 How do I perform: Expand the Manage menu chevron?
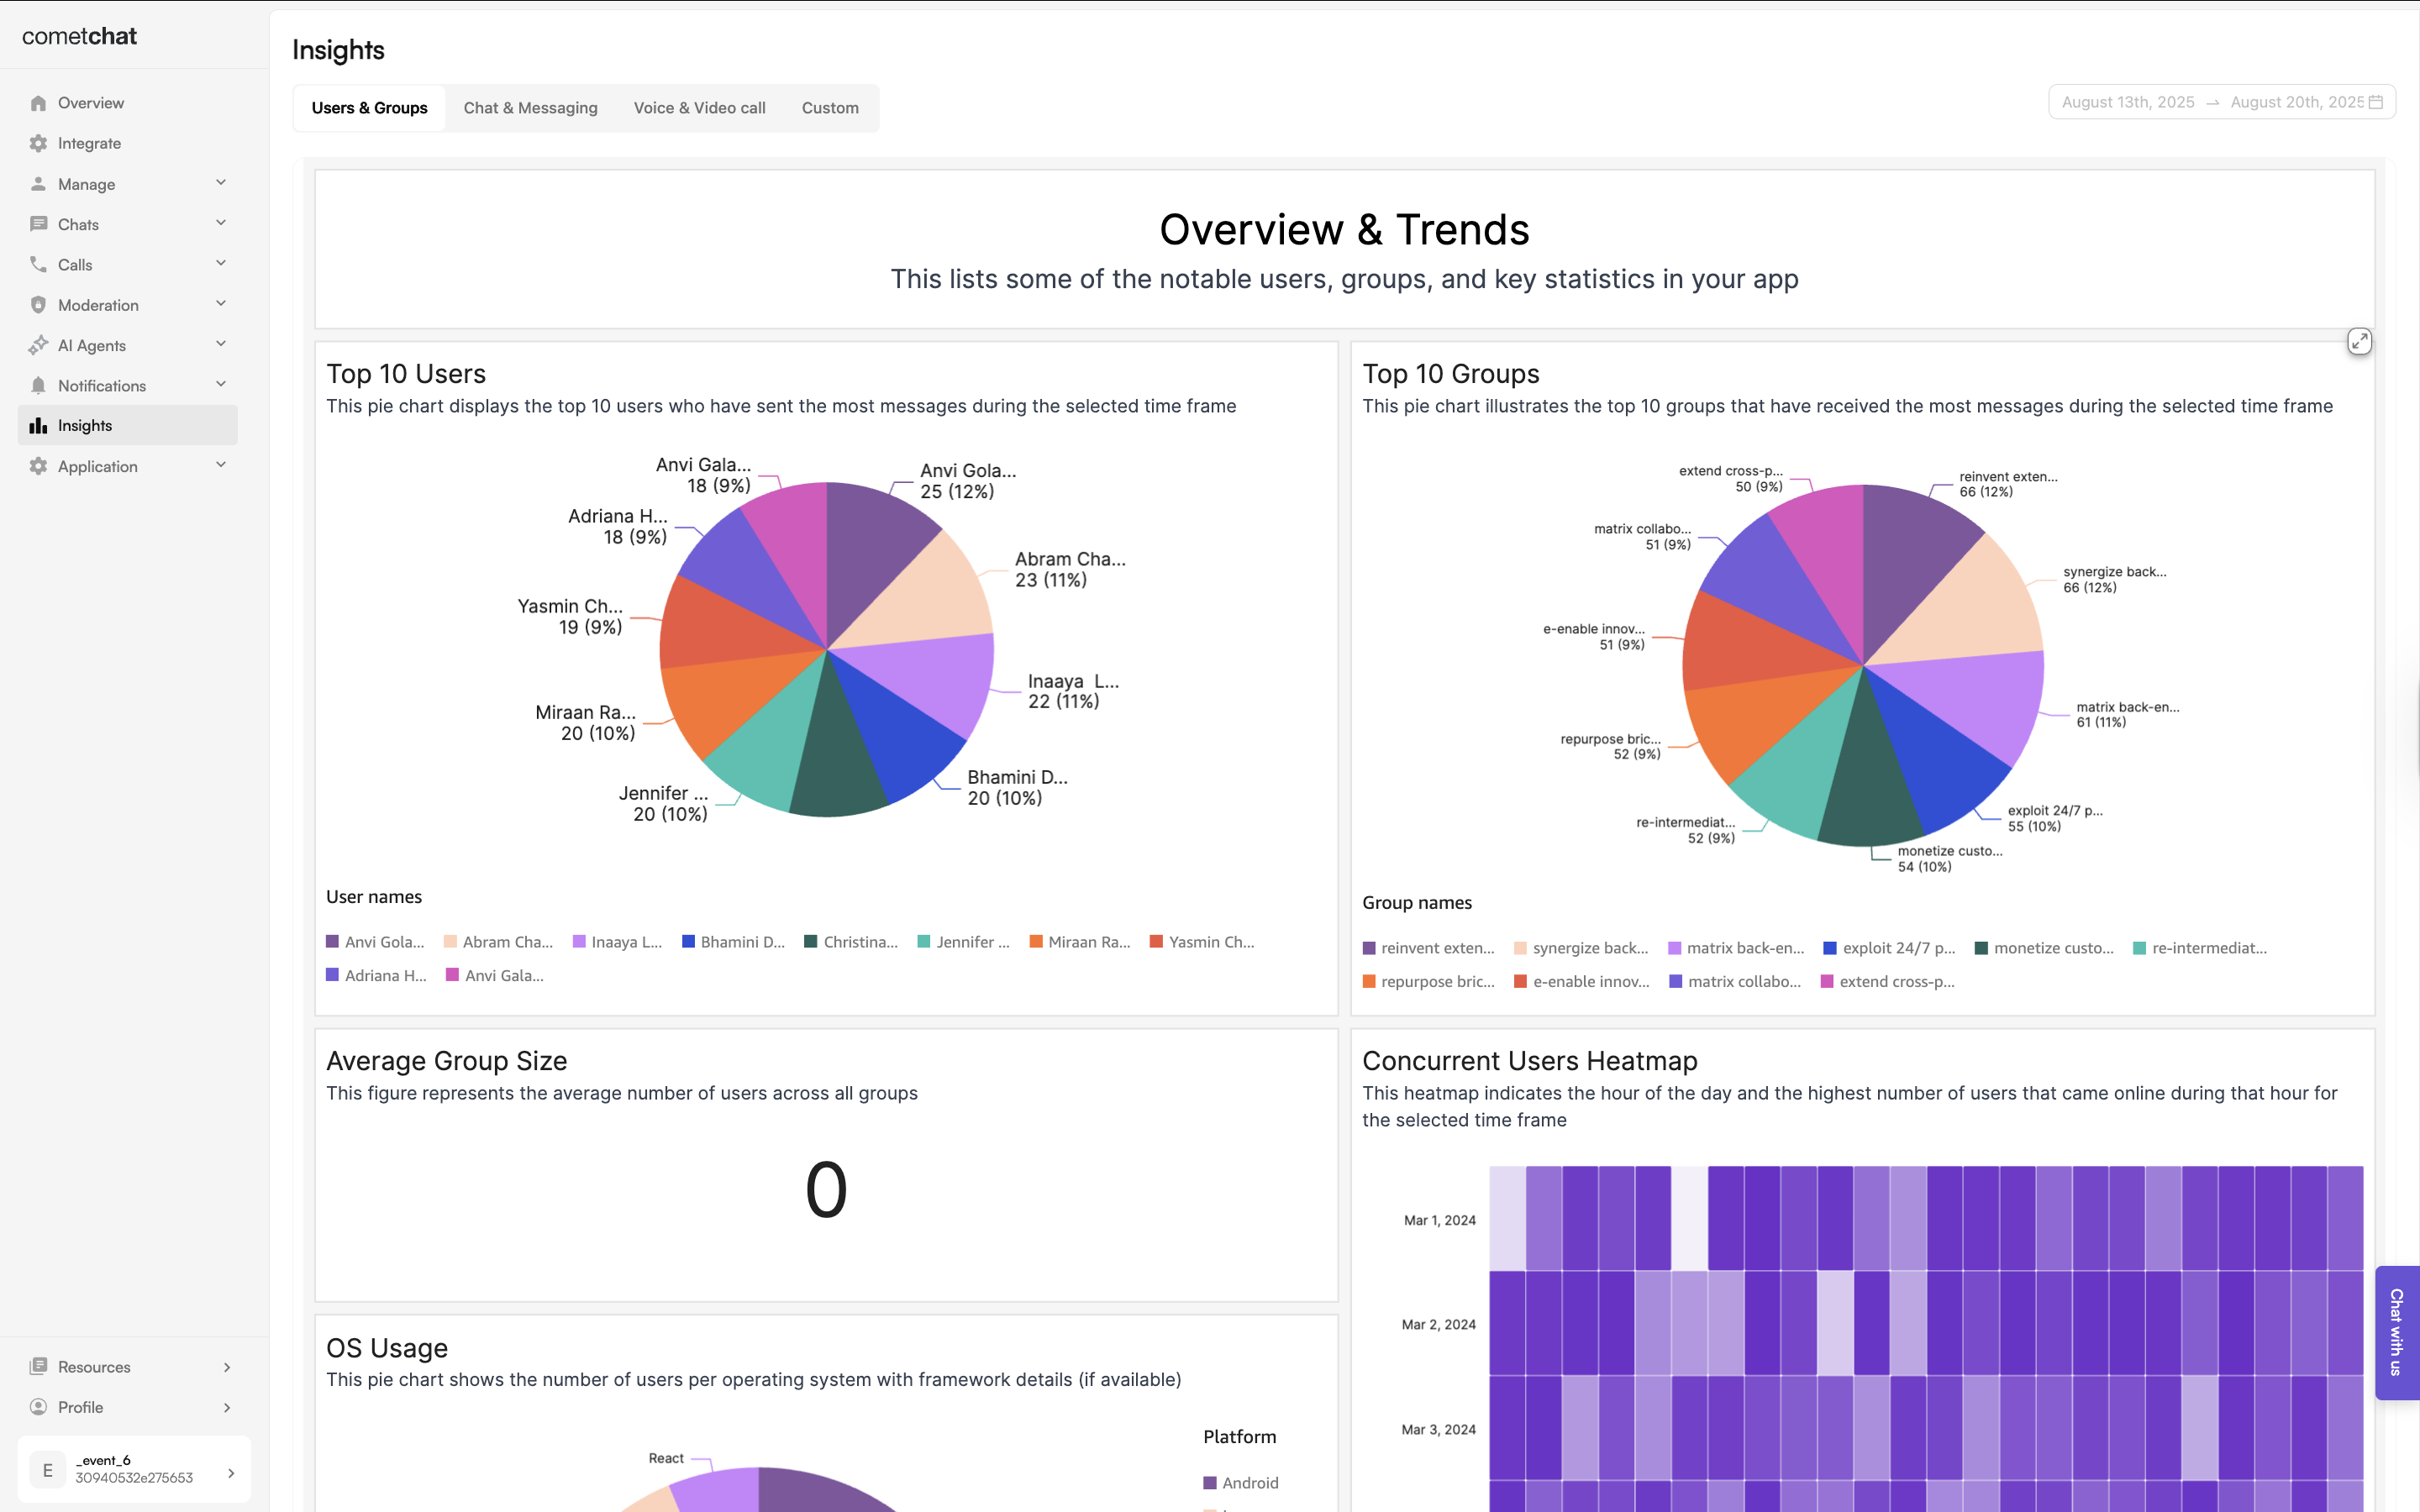coord(221,183)
